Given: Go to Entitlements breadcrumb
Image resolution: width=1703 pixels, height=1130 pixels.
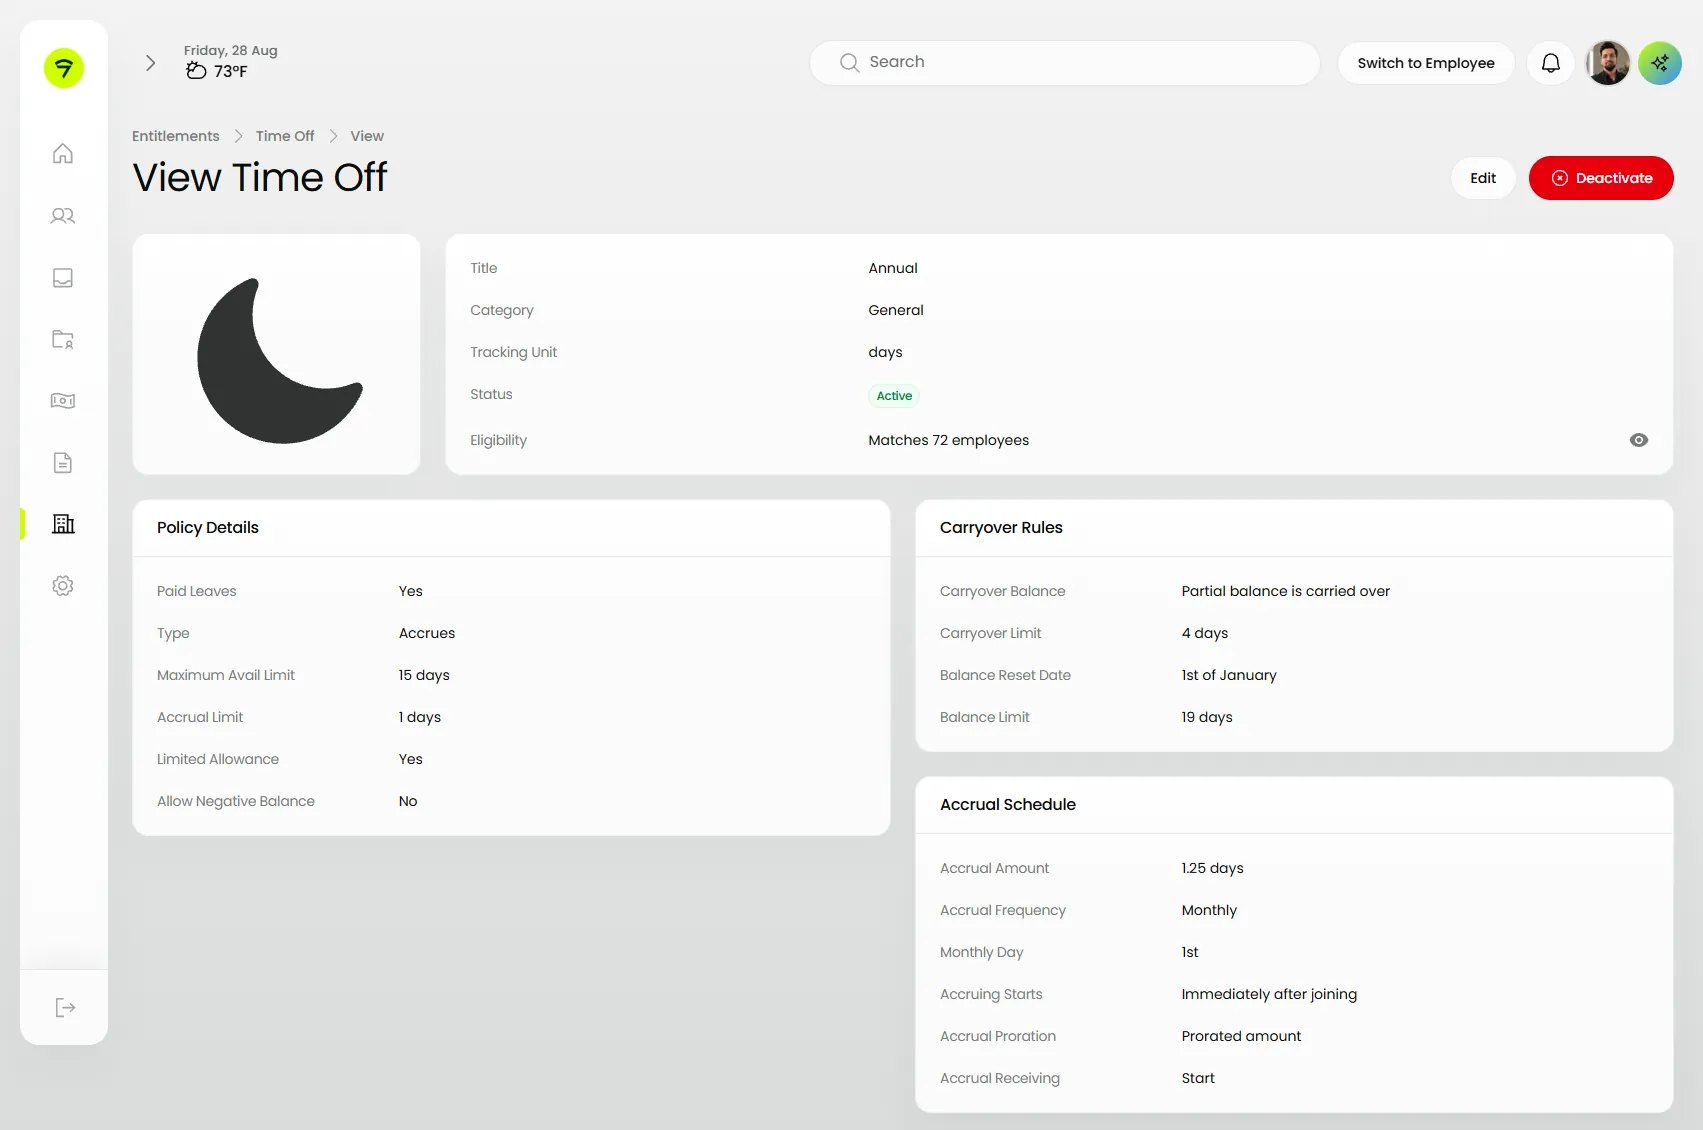Looking at the screenshot, I should tap(176, 136).
